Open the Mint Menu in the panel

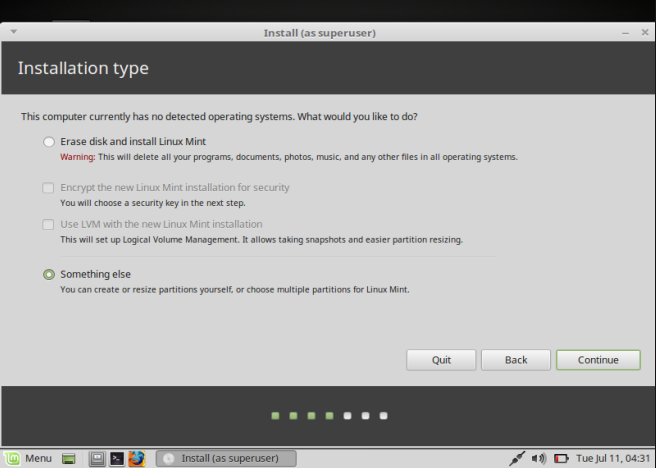point(28,458)
